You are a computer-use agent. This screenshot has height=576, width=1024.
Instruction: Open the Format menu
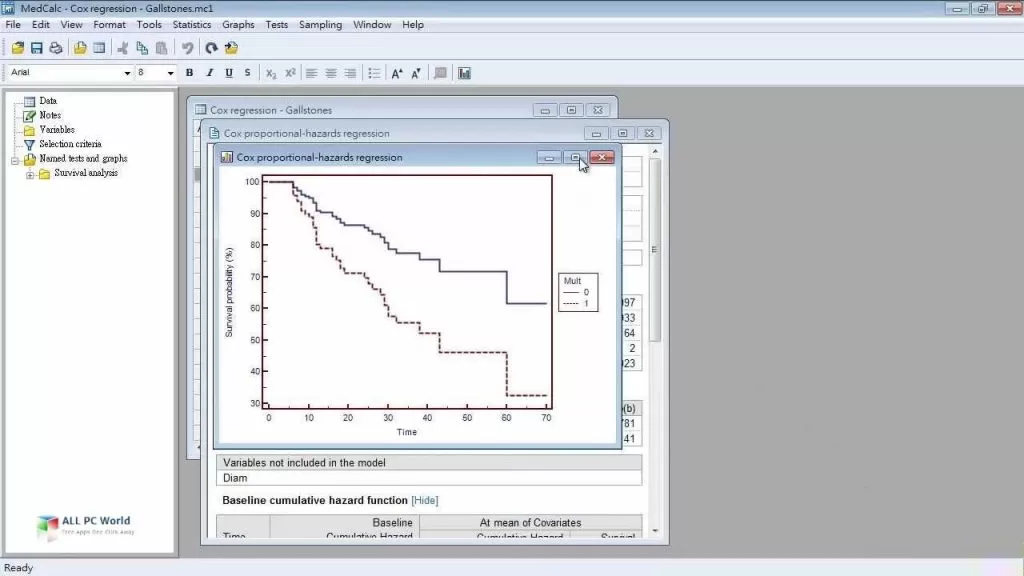[x=109, y=25]
